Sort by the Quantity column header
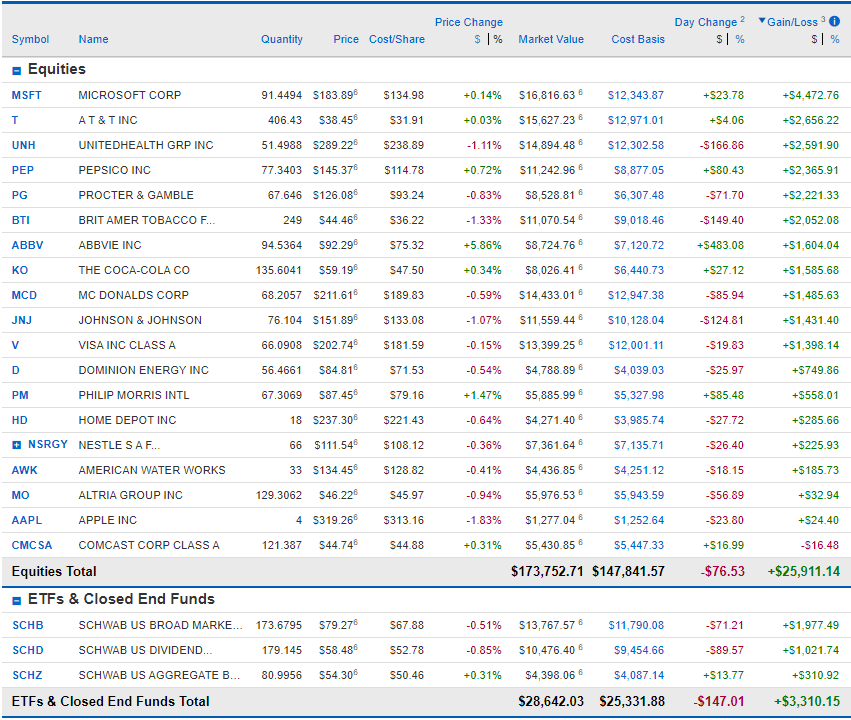This screenshot has width=851, height=720. [x=282, y=39]
